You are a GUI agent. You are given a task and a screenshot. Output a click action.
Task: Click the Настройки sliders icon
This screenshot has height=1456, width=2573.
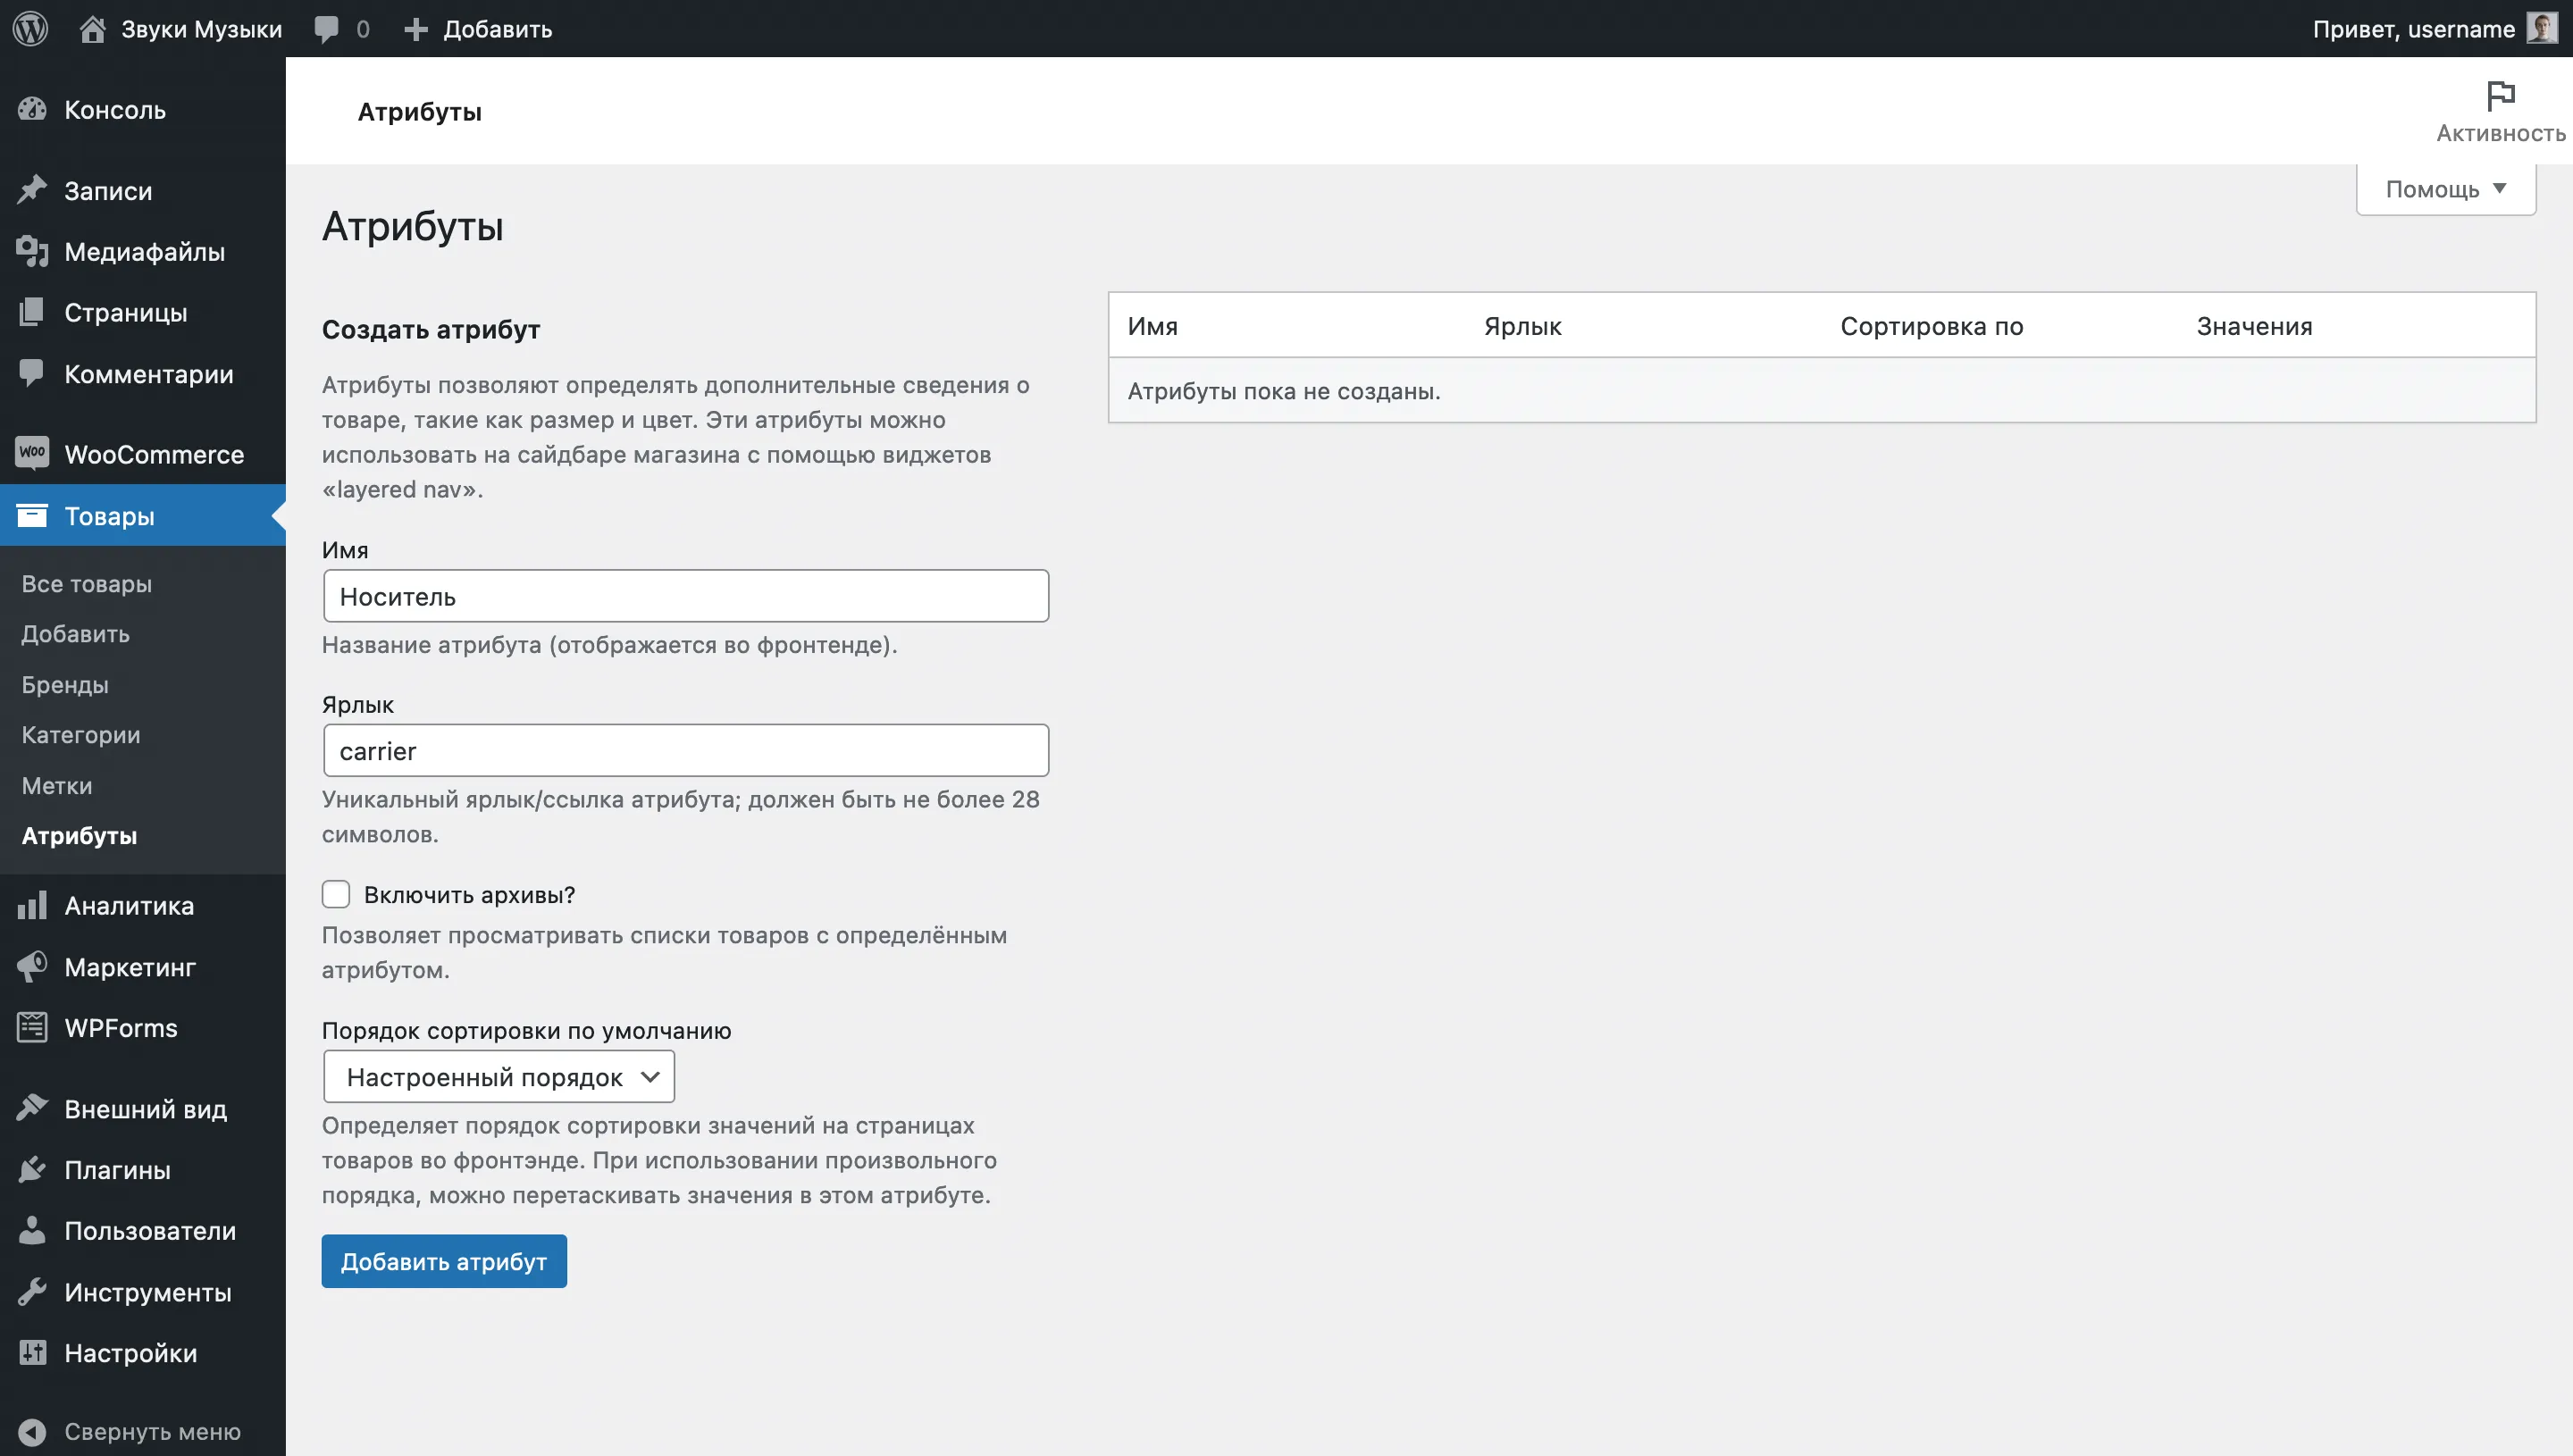pos(32,1352)
